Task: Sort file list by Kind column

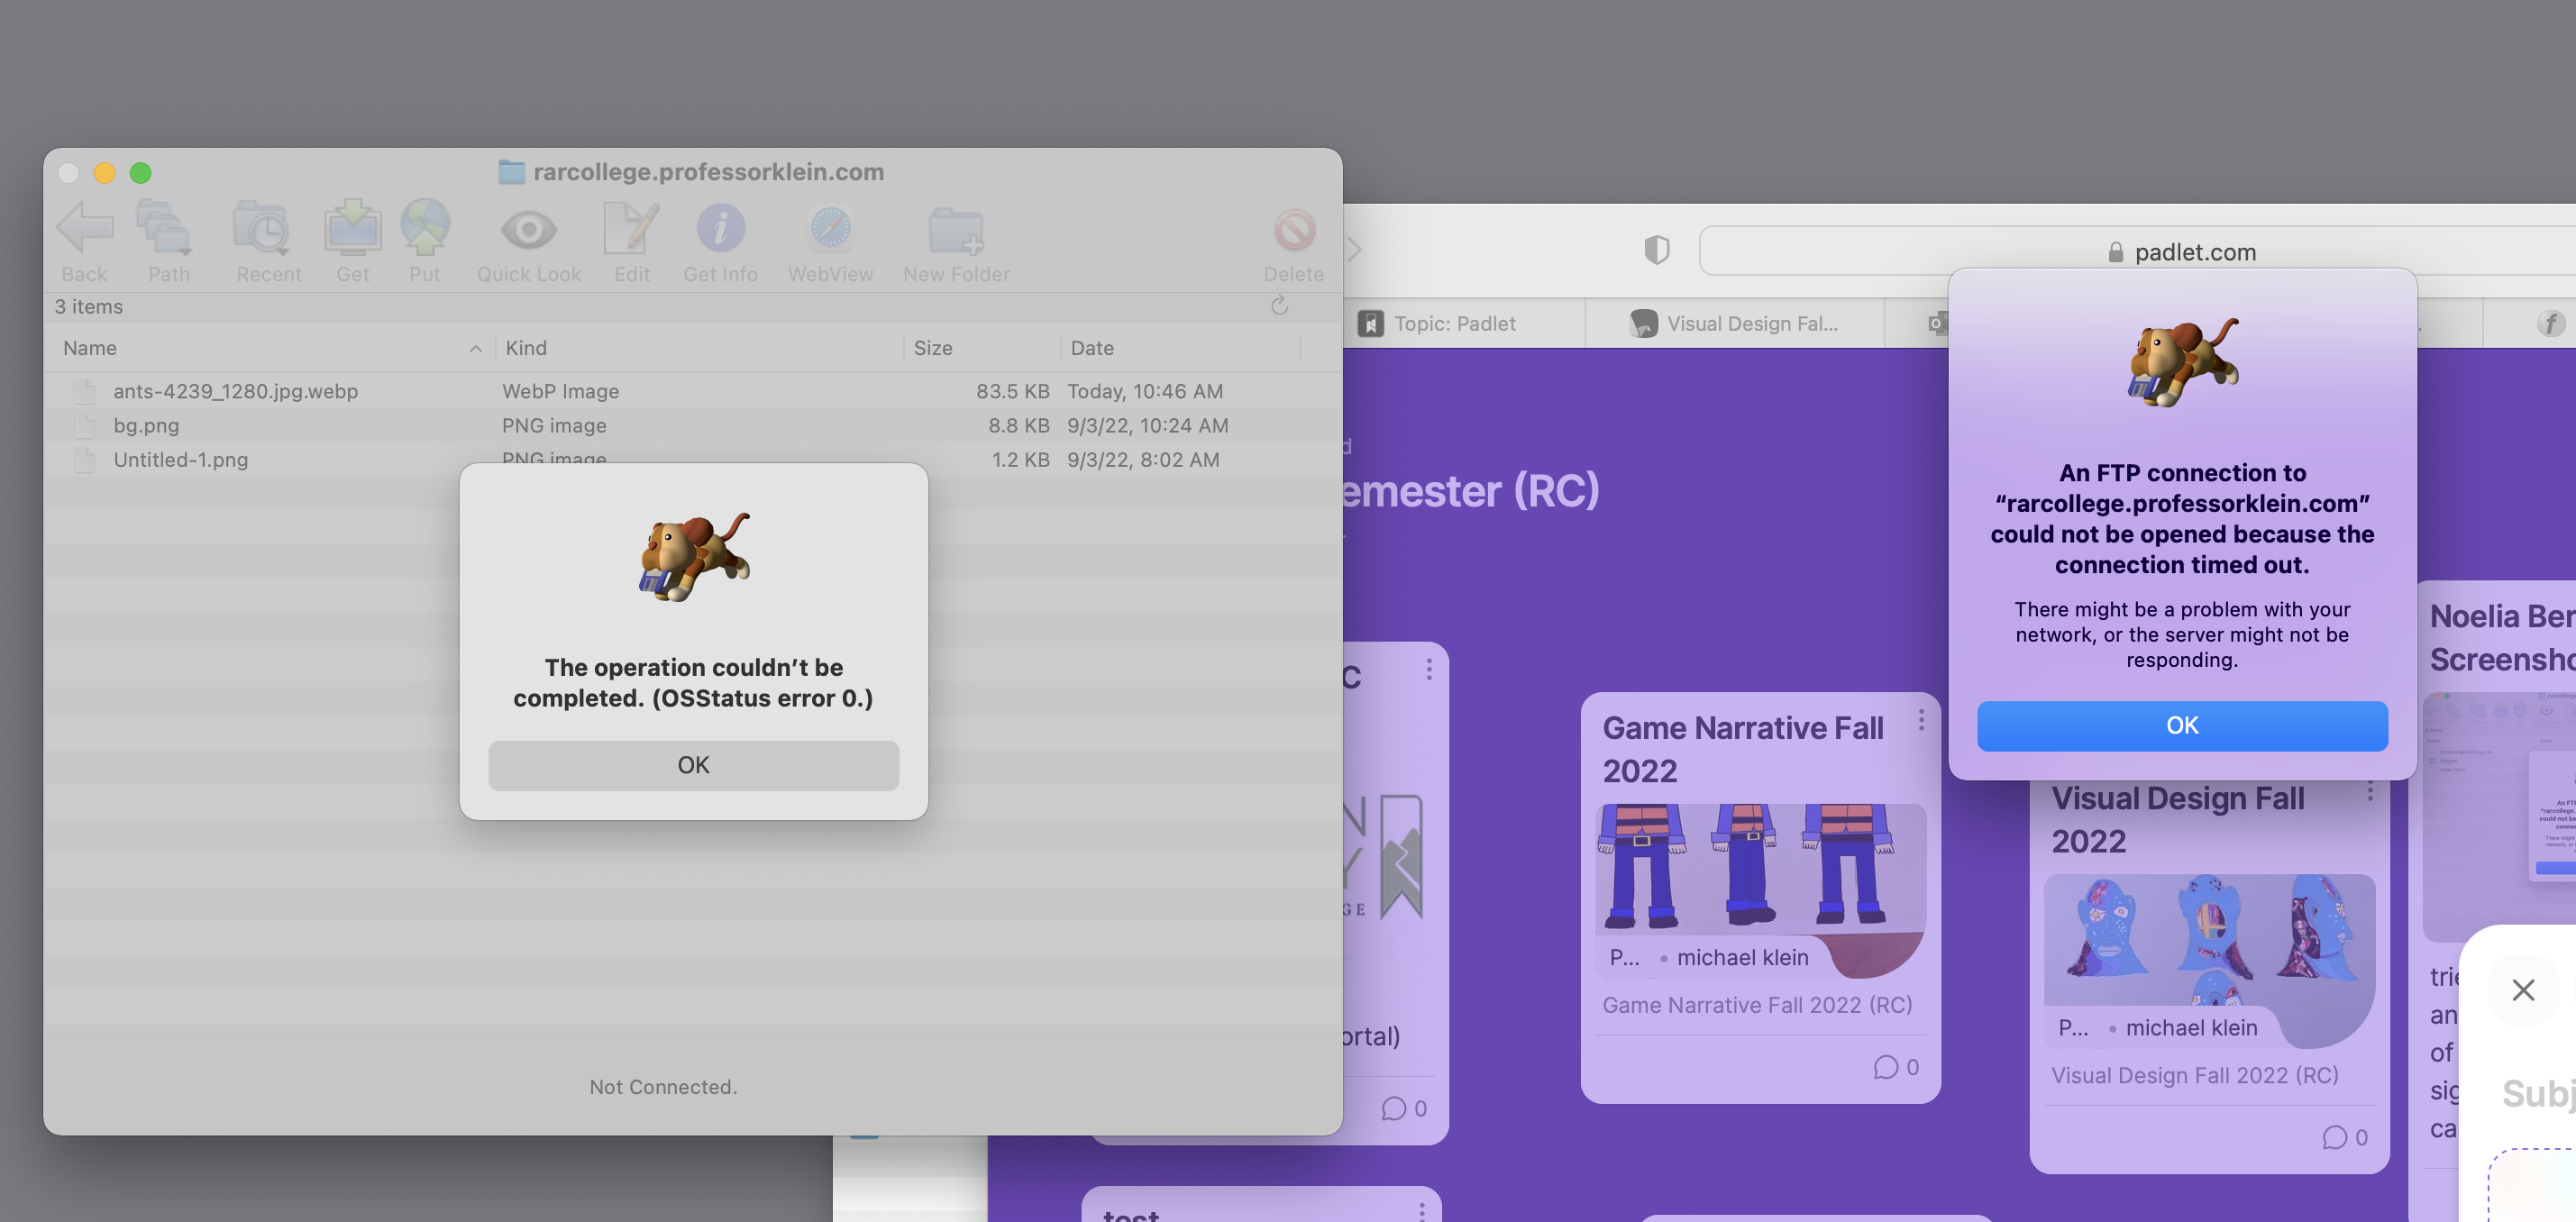Action: click(700, 348)
